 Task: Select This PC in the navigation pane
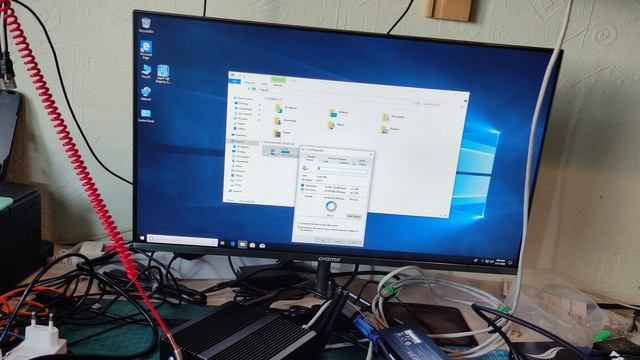tap(241, 142)
